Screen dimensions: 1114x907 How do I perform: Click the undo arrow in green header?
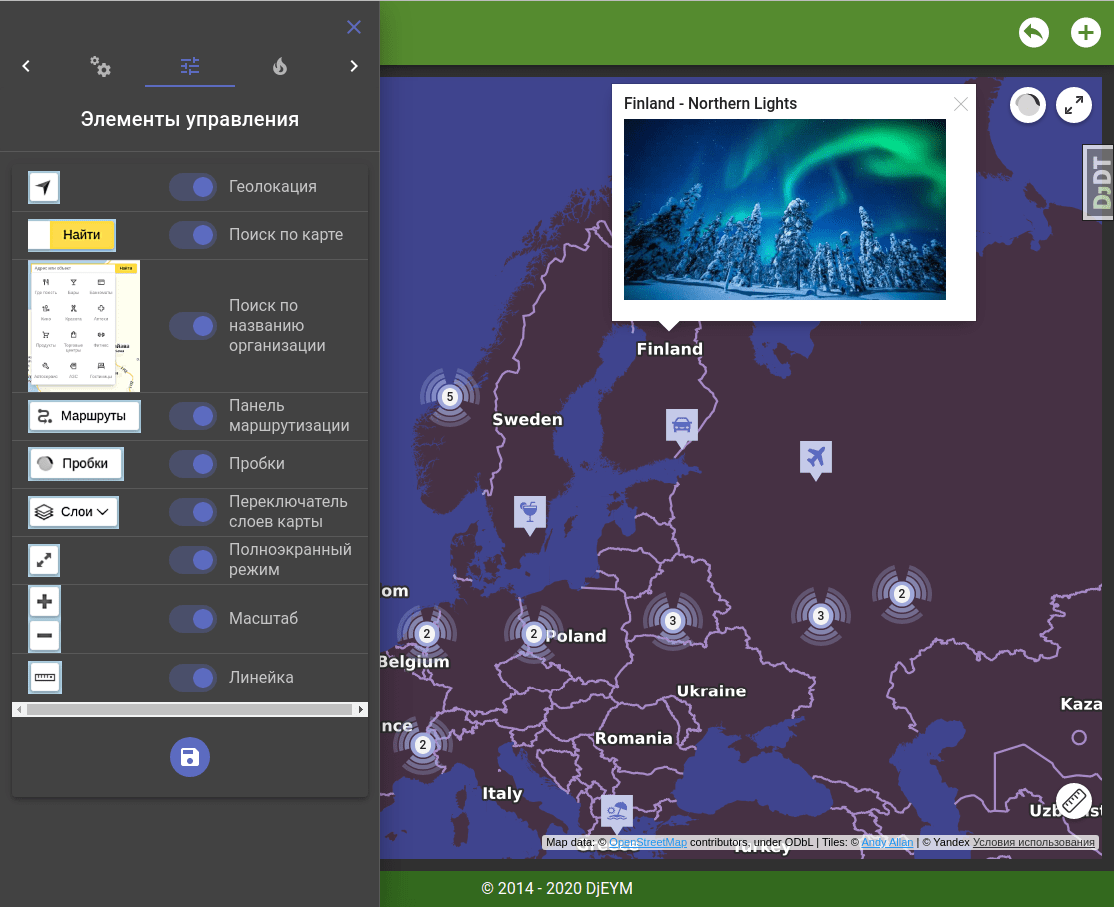1034,33
